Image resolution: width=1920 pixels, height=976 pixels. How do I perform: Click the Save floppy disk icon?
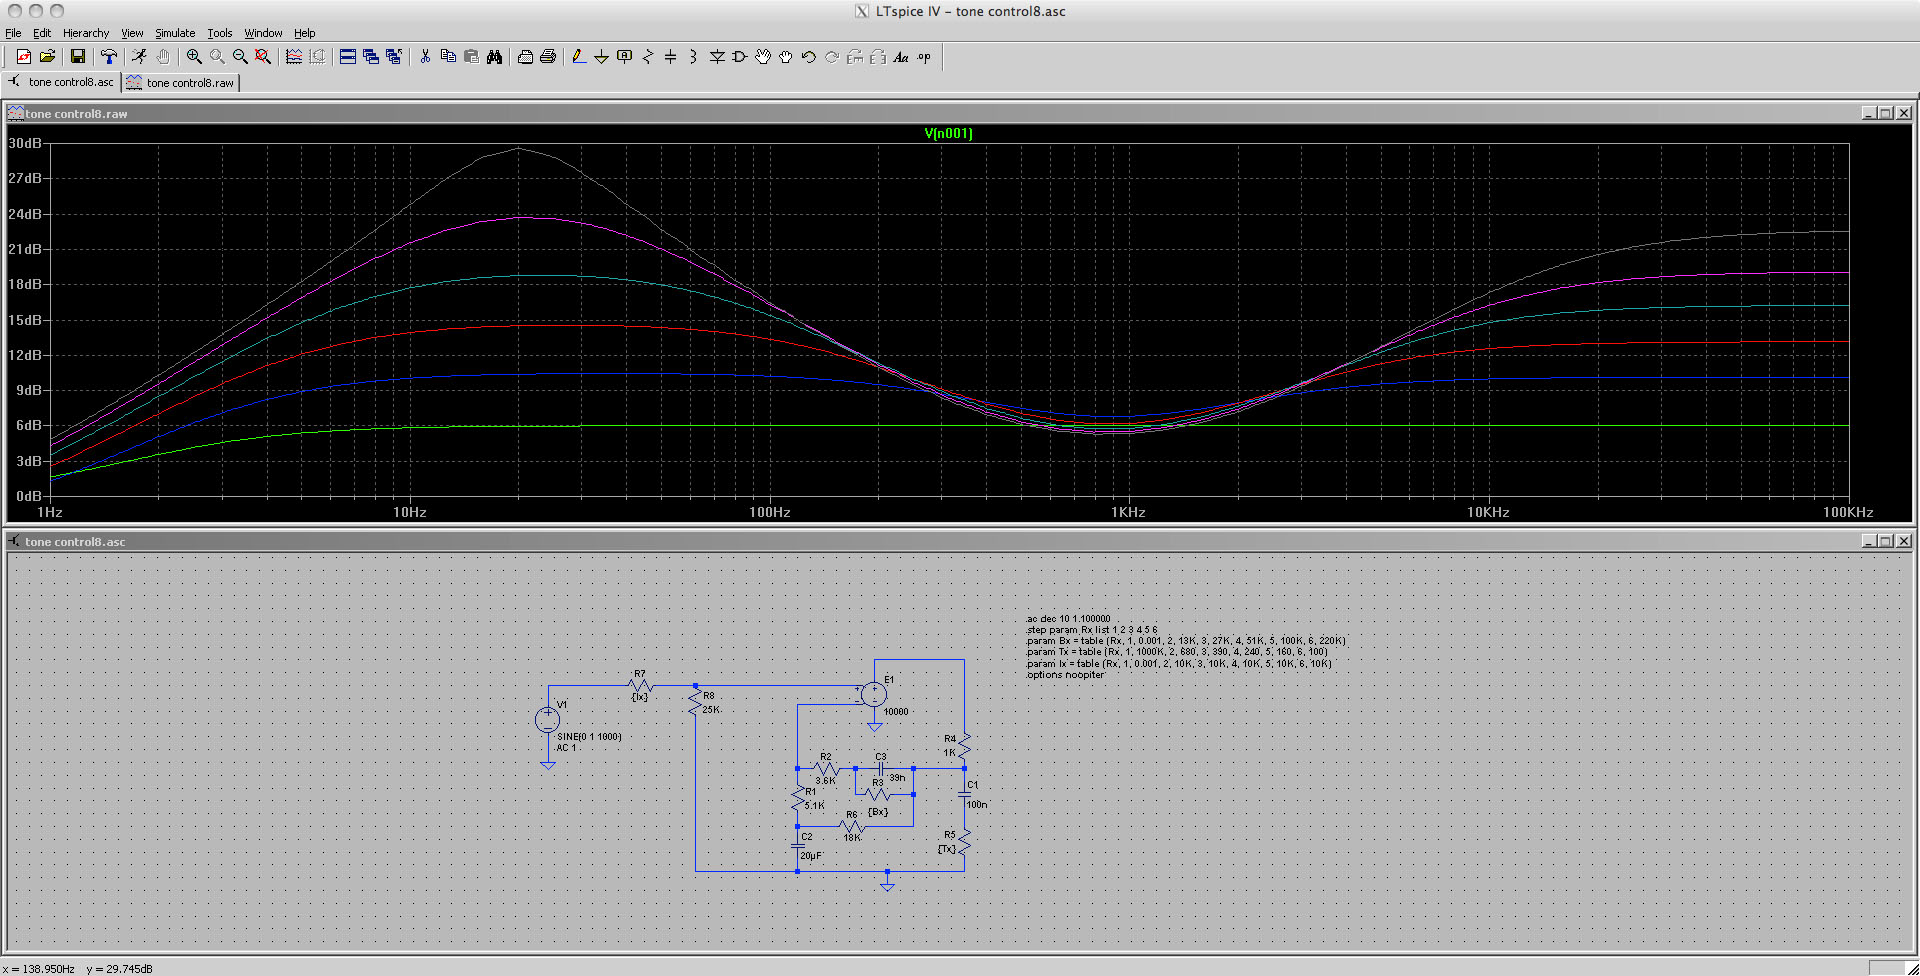77,57
